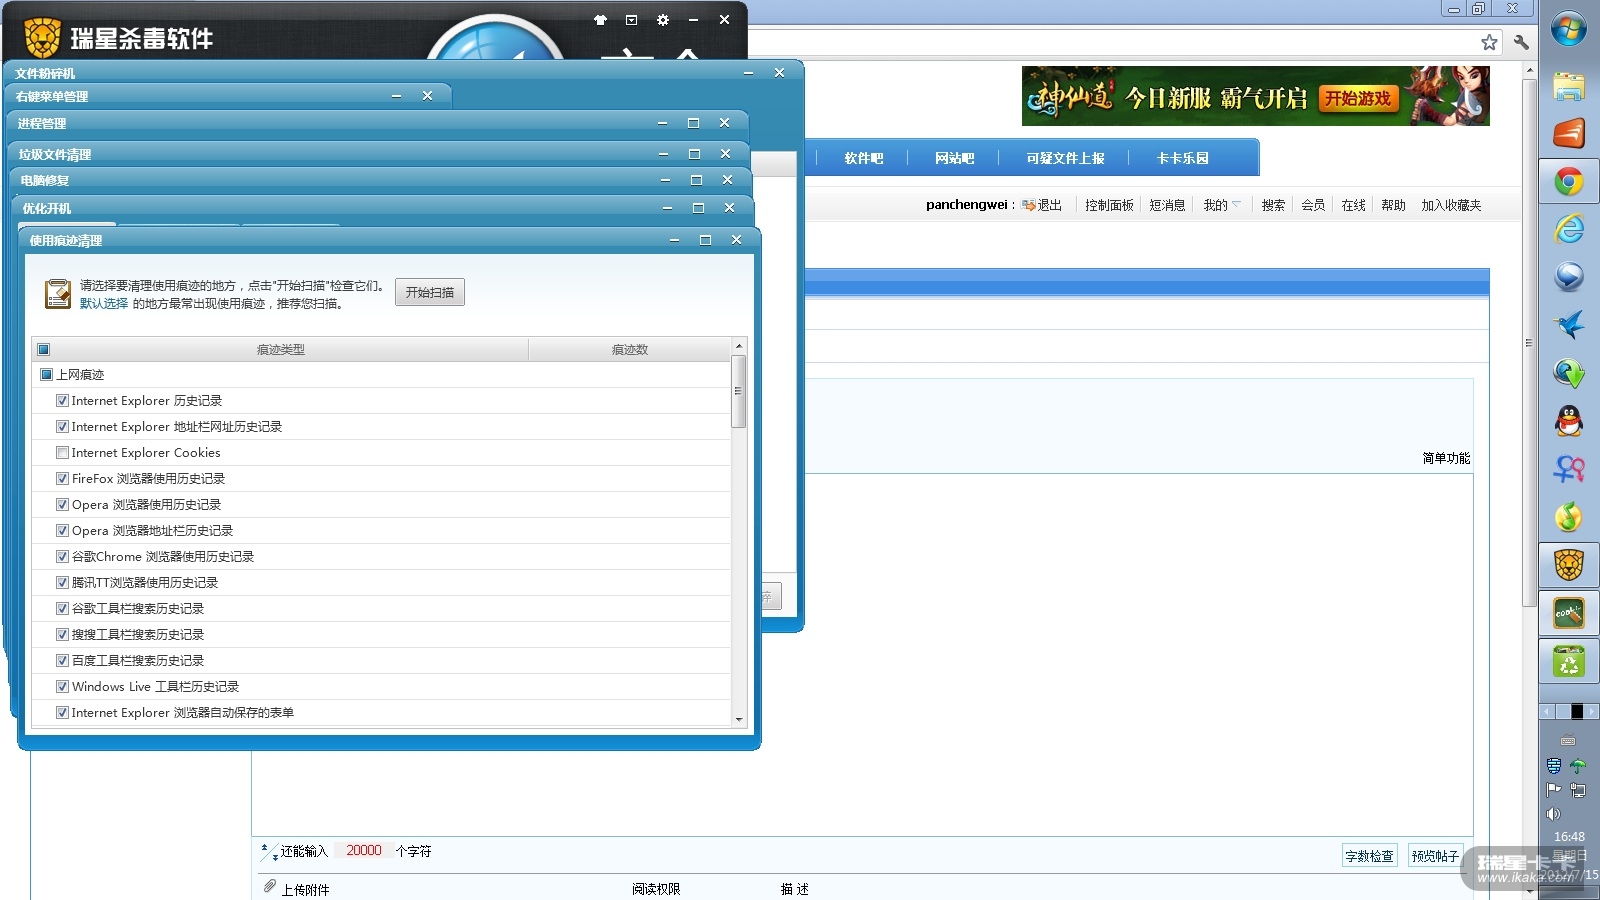The height and width of the screenshot is (900, 1600).
Task: Open 控制面板 in forum user menu
Action: tap(1109, 205)
